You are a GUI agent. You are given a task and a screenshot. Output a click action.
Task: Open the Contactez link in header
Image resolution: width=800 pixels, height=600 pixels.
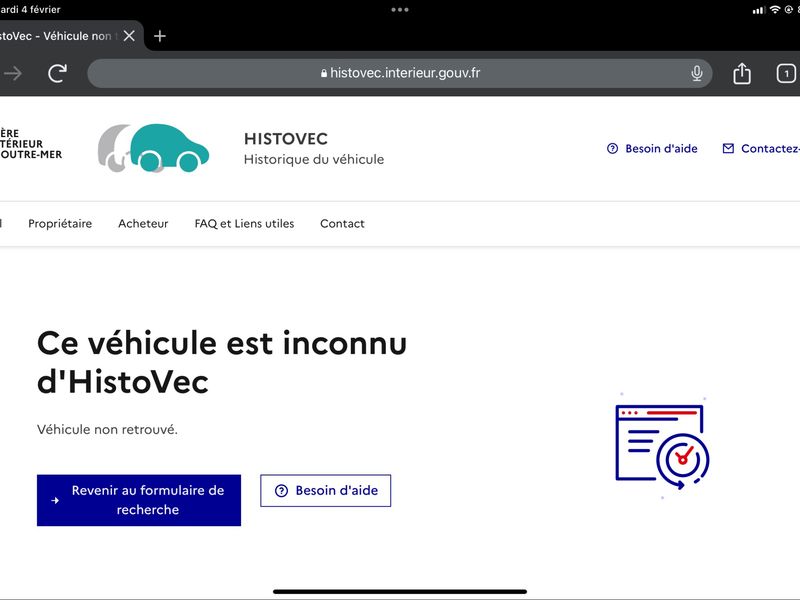761,148
